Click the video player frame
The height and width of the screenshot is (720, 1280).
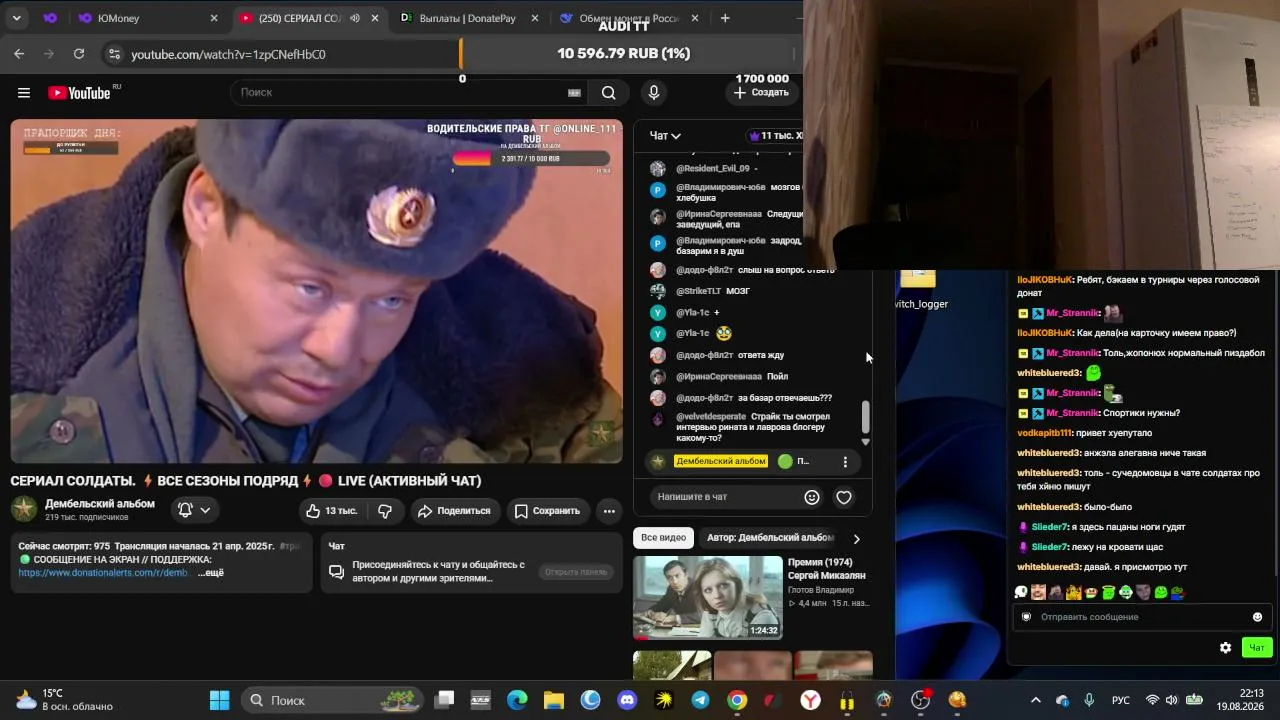click(316, 291)
